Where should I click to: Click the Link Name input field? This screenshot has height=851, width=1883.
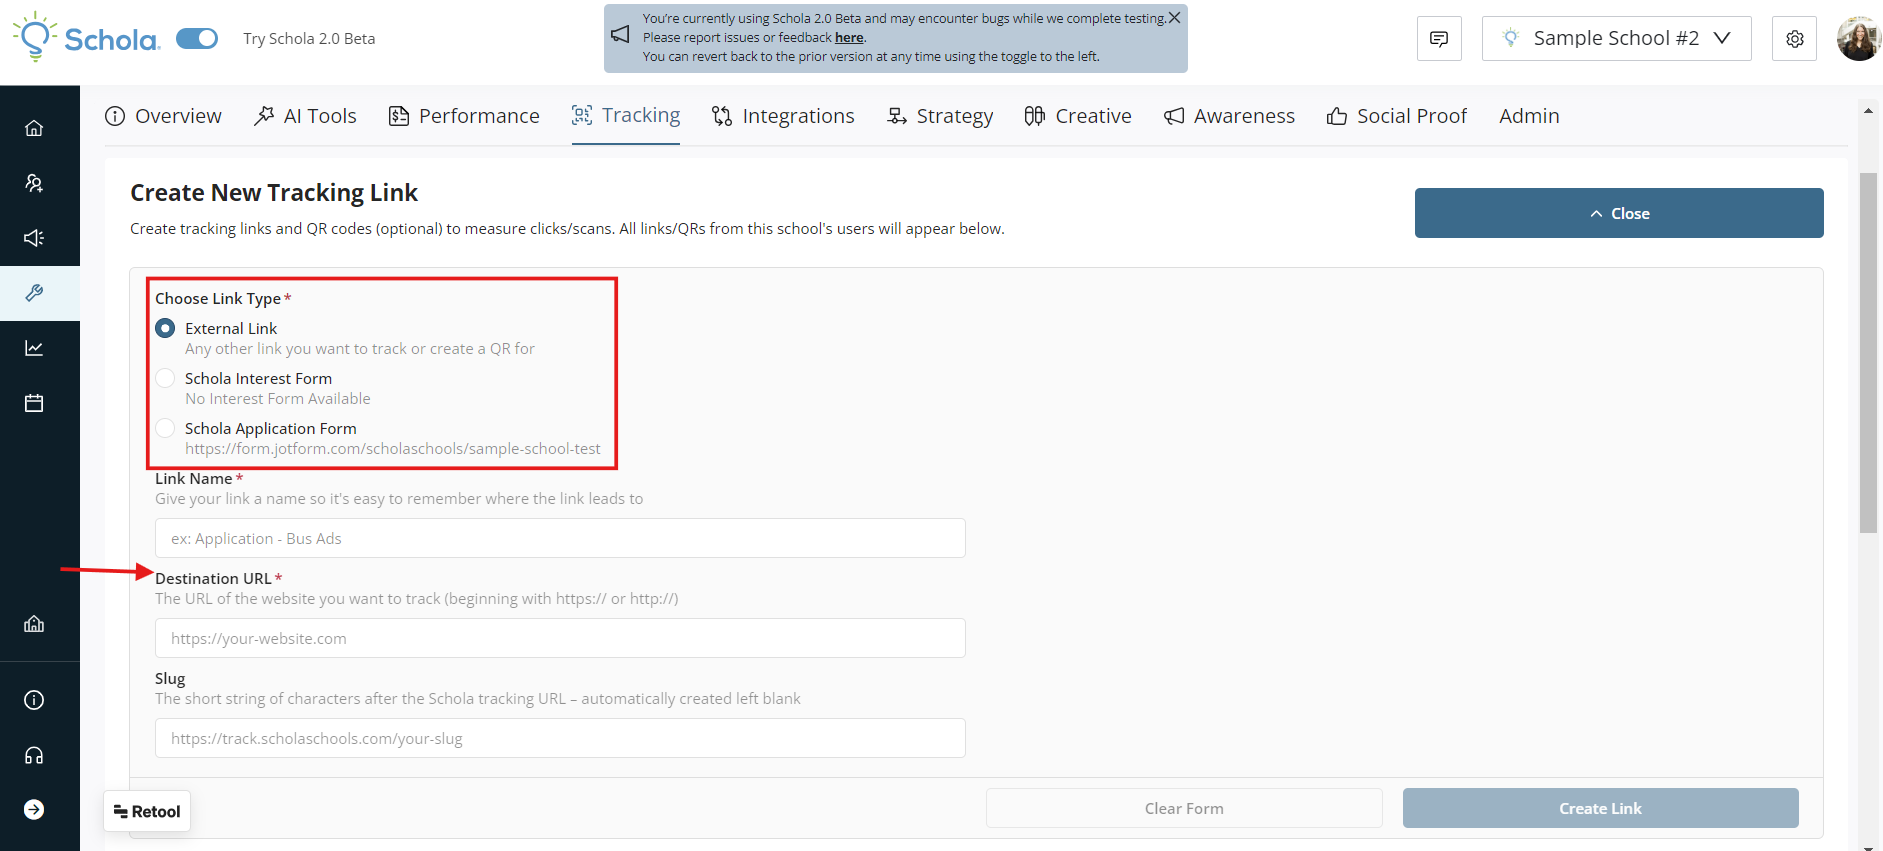pyautogui.click(x=560, y=538)
